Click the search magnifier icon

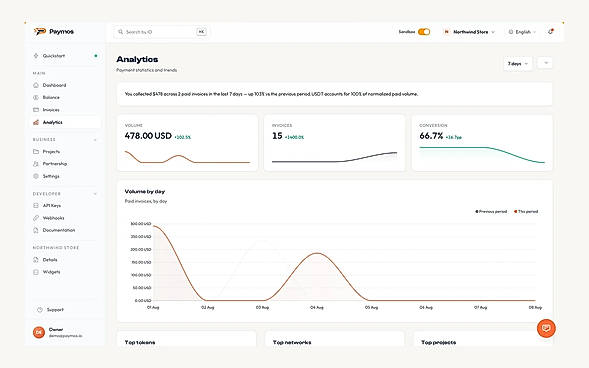pos(120,32)
